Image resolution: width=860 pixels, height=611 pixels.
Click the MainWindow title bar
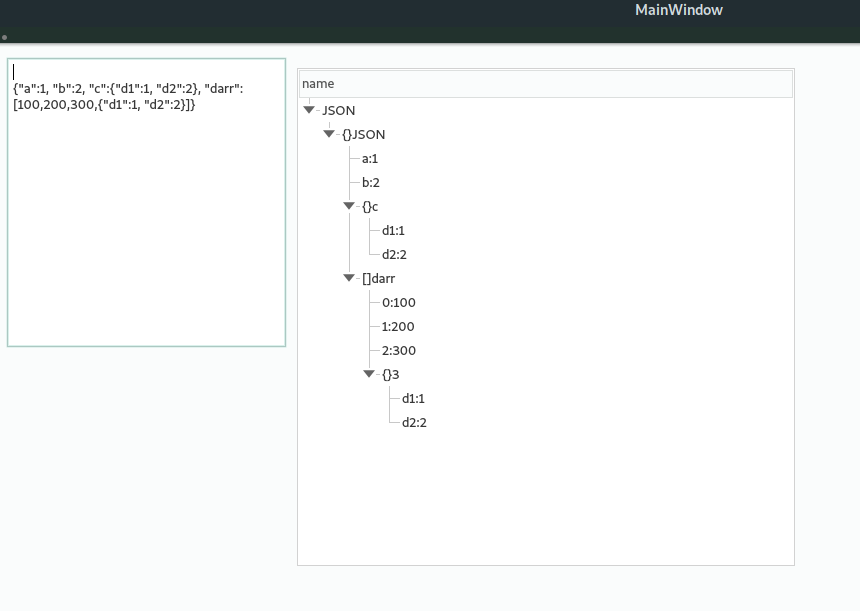pos(677,10)
